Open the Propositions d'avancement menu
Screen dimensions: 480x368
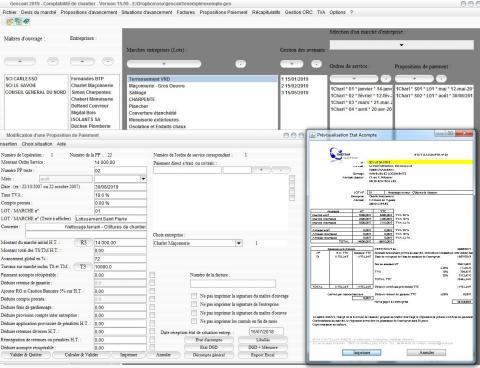click(x=89, y=12)
